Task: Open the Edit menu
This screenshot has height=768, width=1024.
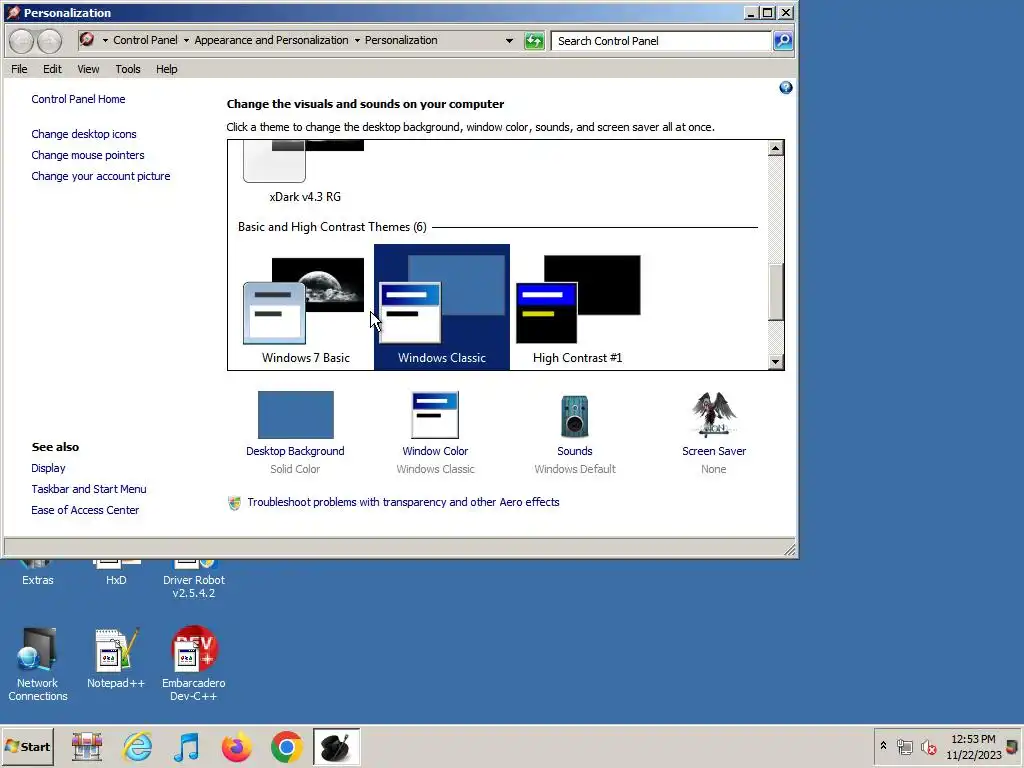Action: [x=52, y=69]
